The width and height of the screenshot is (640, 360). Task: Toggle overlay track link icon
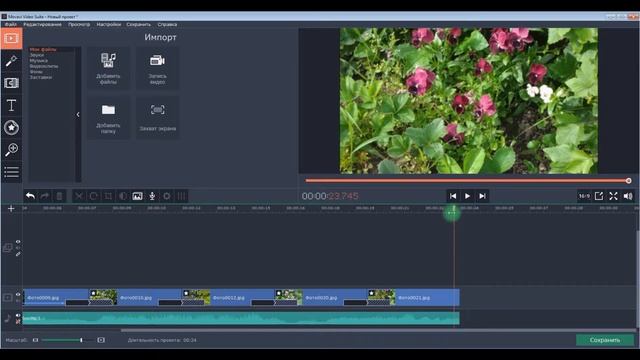point(18,254)
